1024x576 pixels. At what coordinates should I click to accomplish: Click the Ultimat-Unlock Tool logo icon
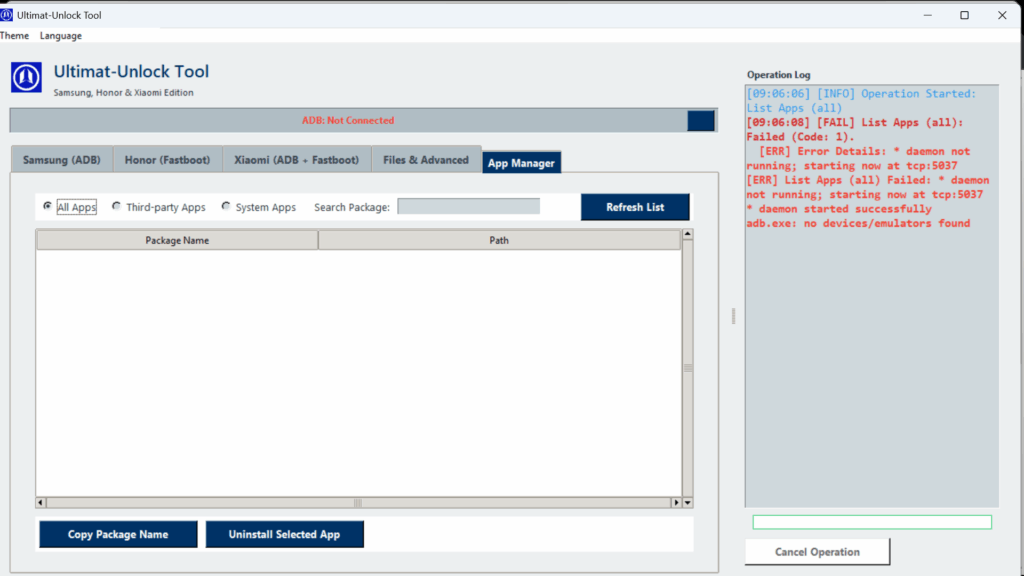[26, 78]
